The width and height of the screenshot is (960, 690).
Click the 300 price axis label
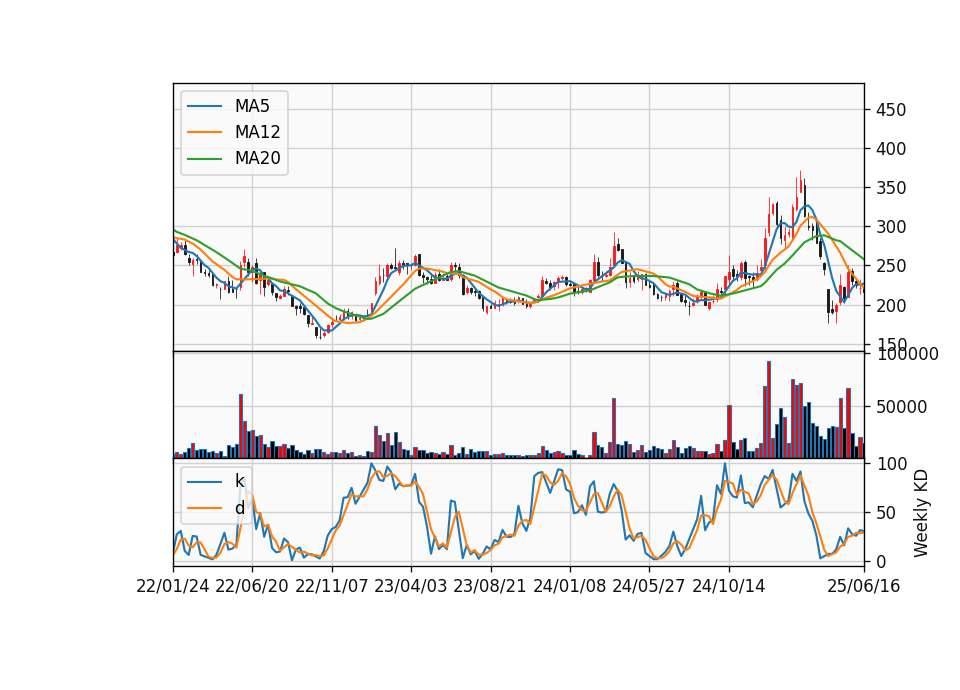point(891,227)
